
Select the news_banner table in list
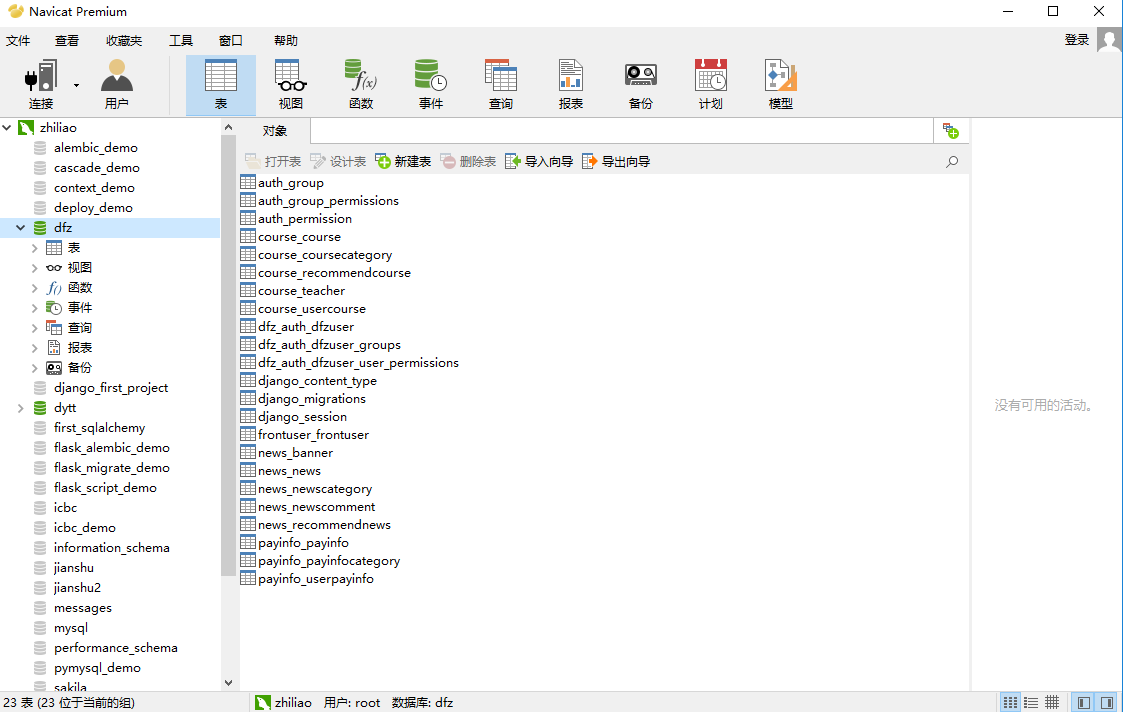tap(295, 453)
